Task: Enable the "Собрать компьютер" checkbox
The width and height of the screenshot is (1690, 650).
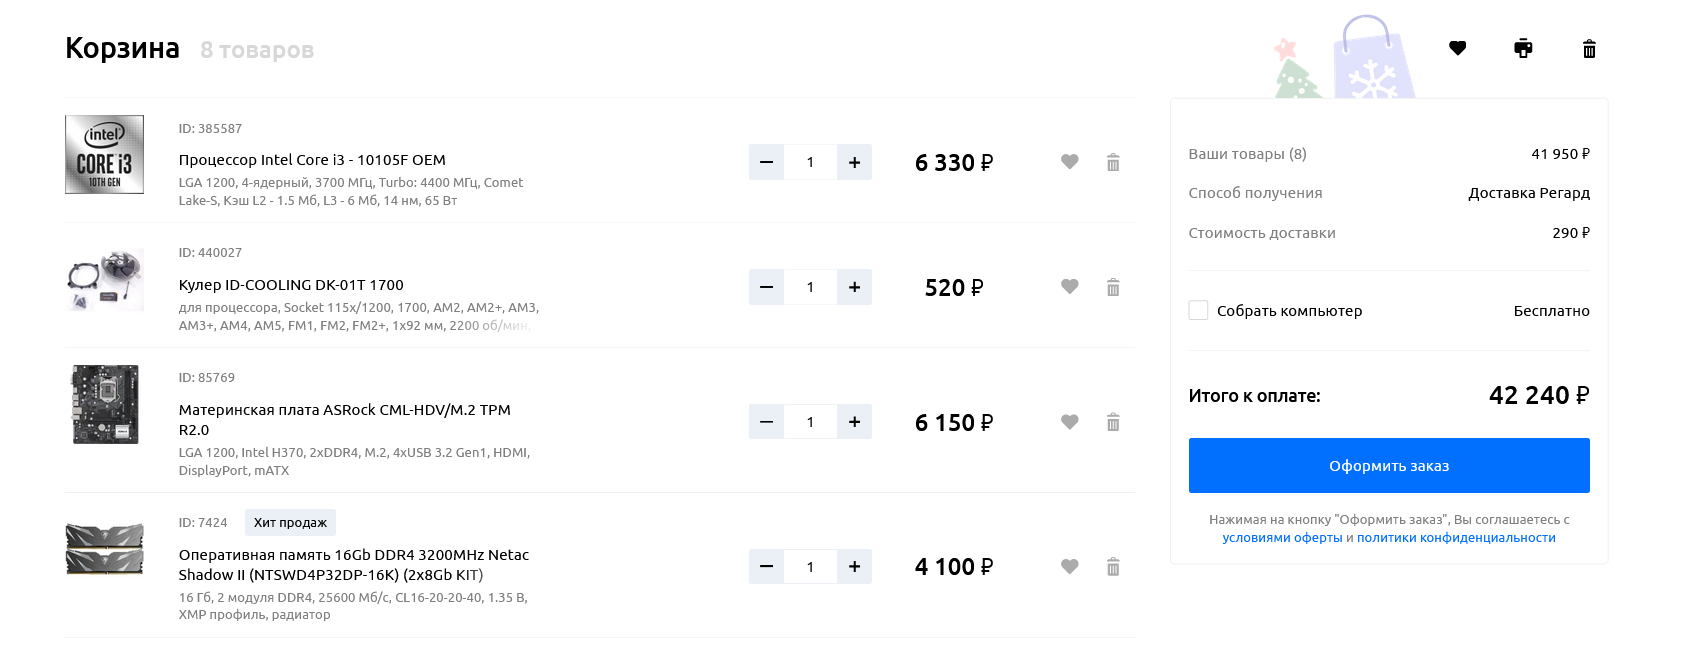Action: pyautogui.click(x=1198, y=310)
